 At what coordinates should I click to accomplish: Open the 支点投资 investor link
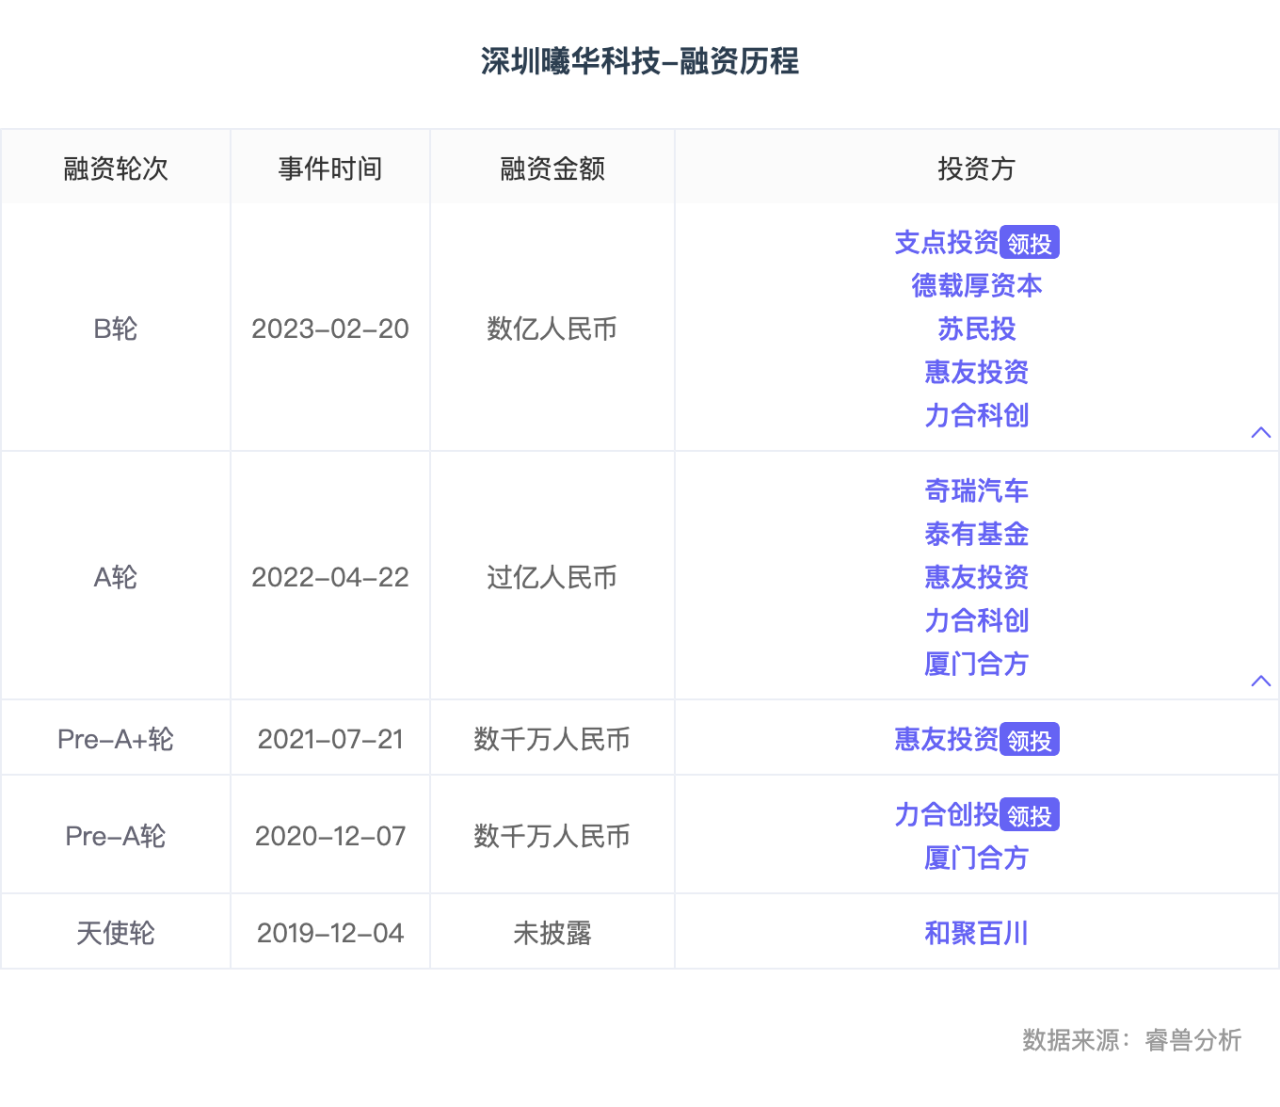tap(946, 242)
